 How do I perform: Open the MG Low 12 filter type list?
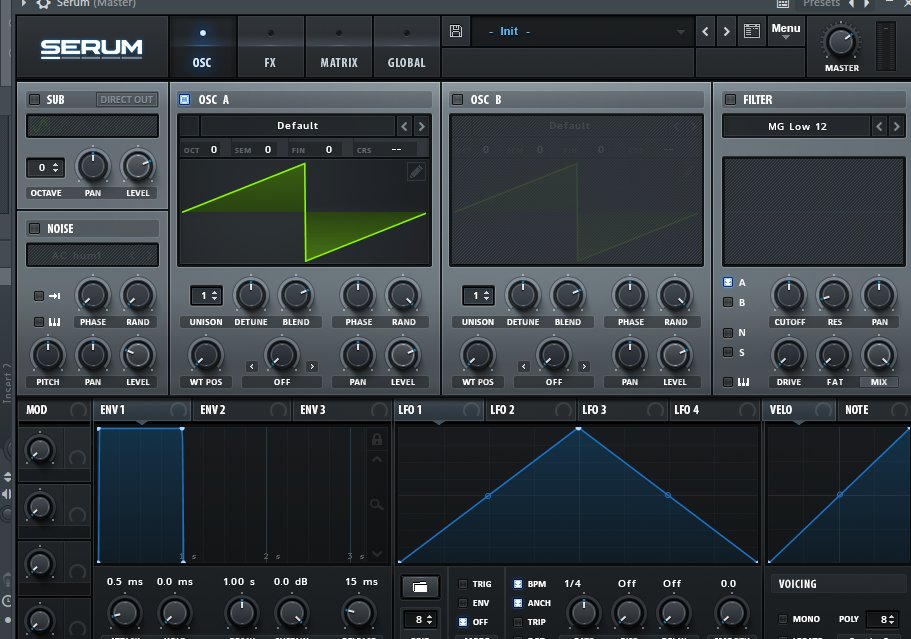click(797, 126)
